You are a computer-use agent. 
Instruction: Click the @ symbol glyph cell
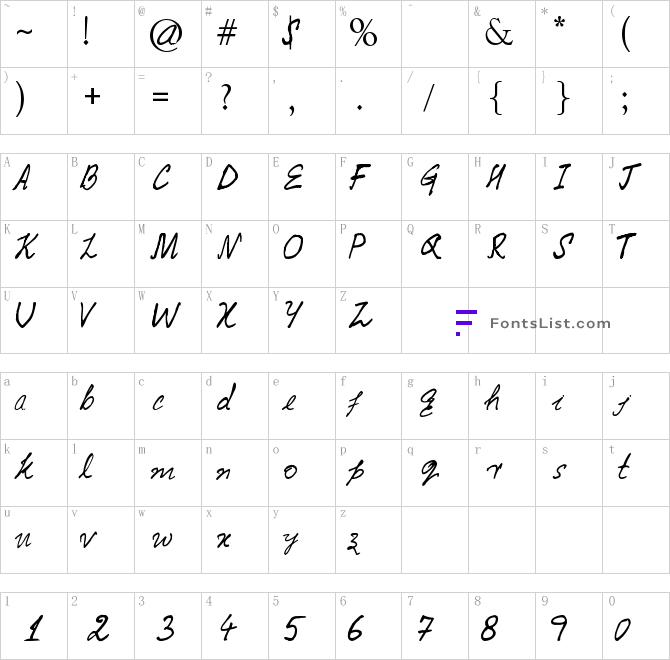point(168,34)
